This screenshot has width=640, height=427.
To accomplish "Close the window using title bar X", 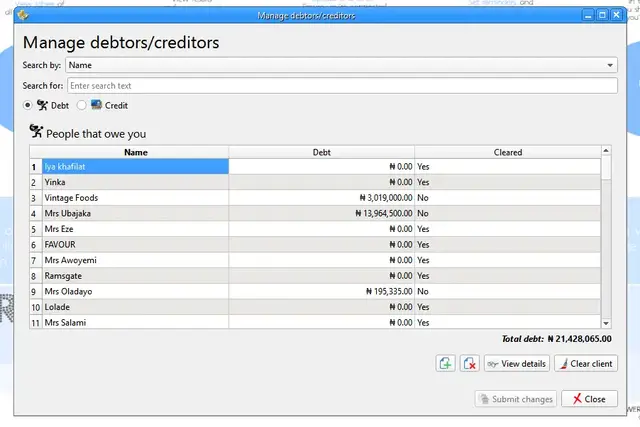I will (x=617, y=16).
